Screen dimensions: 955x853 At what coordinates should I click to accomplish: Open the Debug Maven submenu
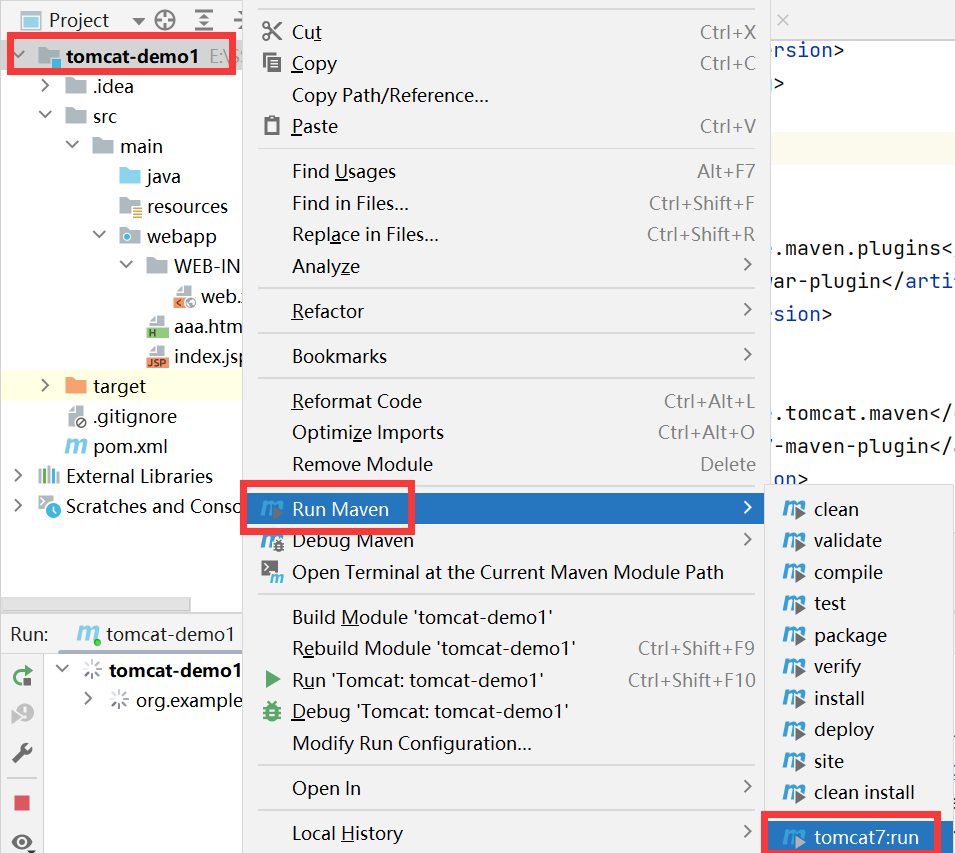click(x=507, y=541)
